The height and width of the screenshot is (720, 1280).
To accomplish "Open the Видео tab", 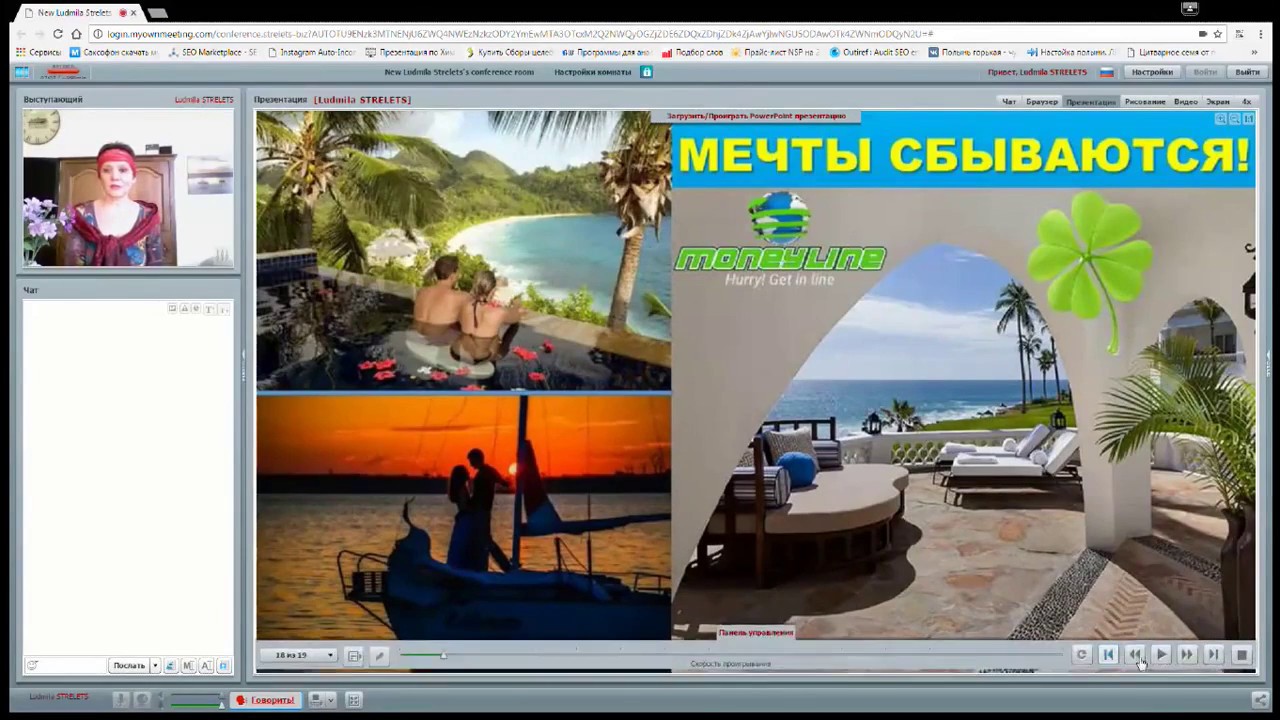I will [x=1186, y=102].
